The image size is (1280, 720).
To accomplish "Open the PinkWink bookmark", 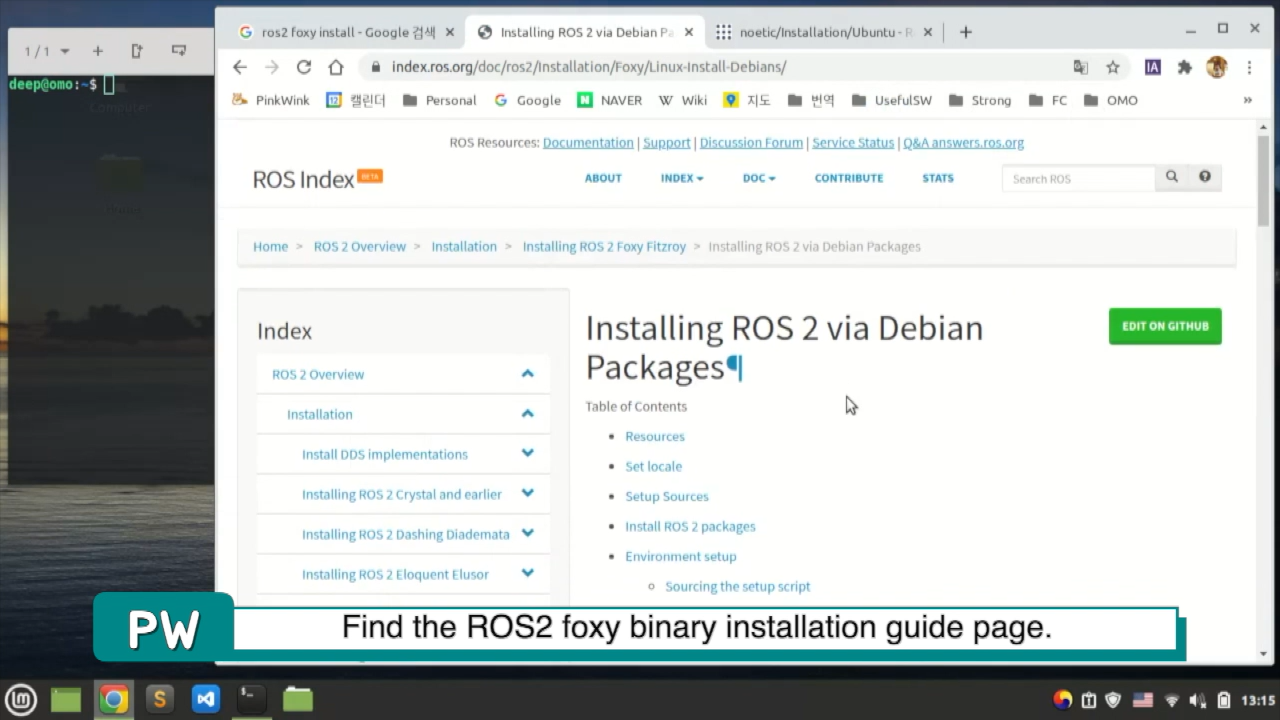I will click(270, 100).
